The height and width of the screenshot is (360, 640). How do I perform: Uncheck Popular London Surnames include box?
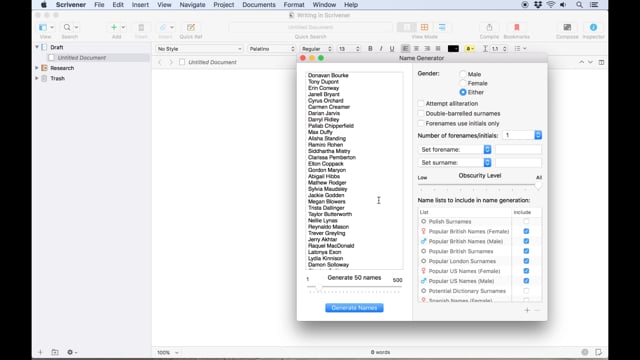(x=526, y=261)
